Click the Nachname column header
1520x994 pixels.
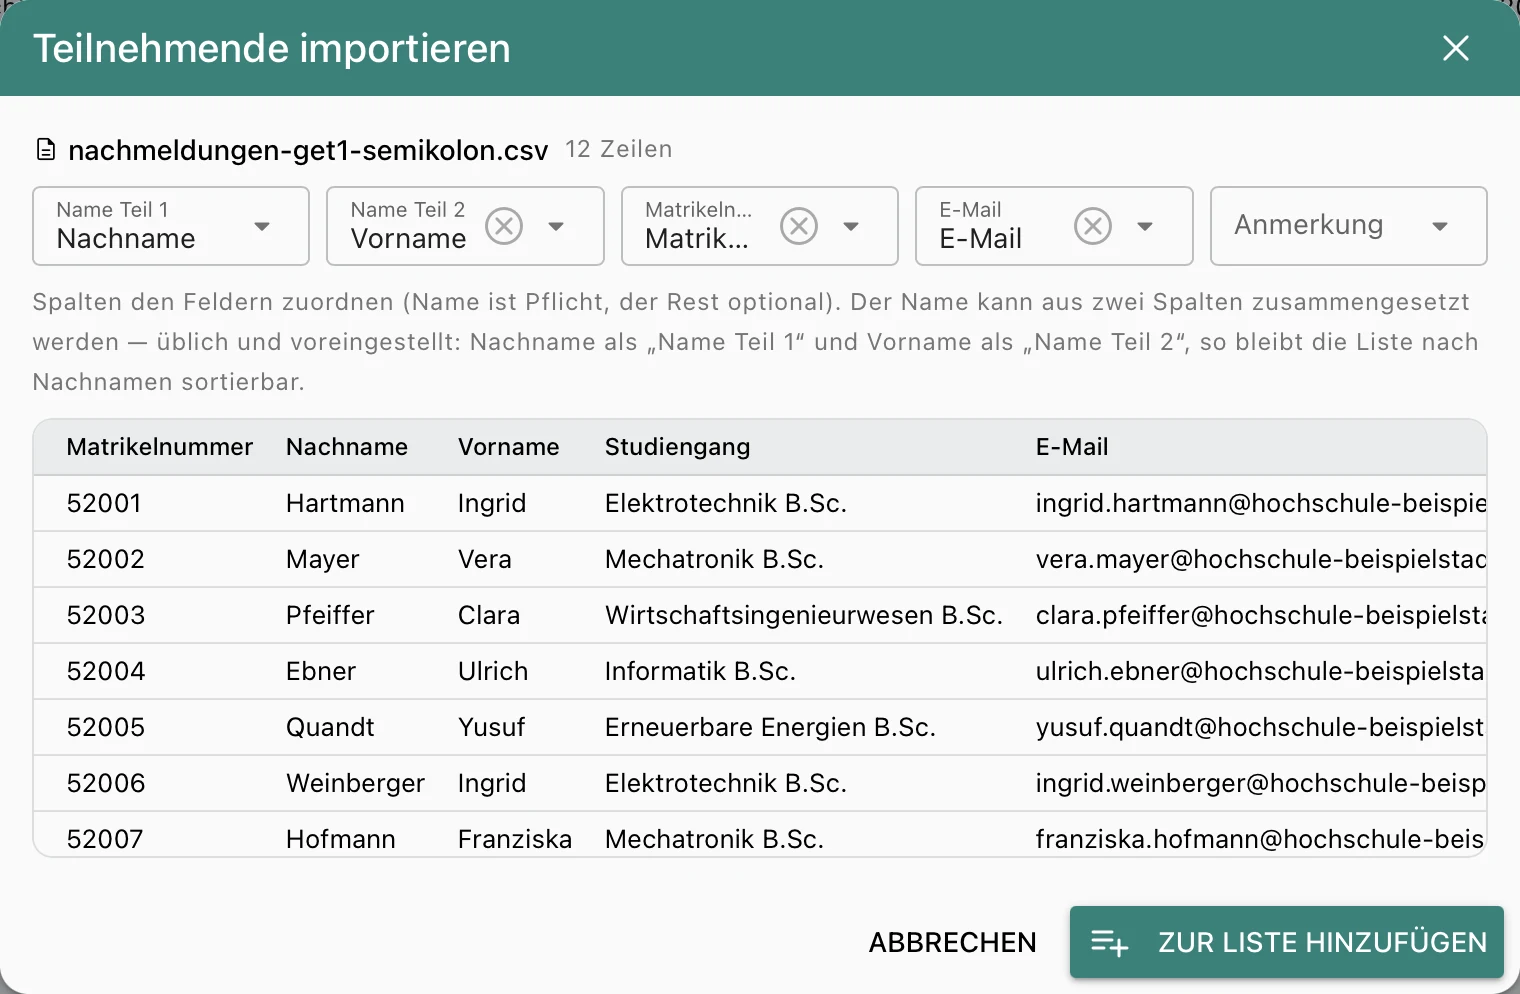pyautogui.click(x=347, y=447)
